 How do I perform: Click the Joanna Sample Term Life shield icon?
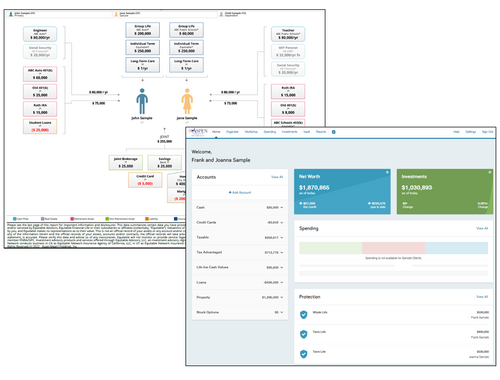[x=303, y=354]
